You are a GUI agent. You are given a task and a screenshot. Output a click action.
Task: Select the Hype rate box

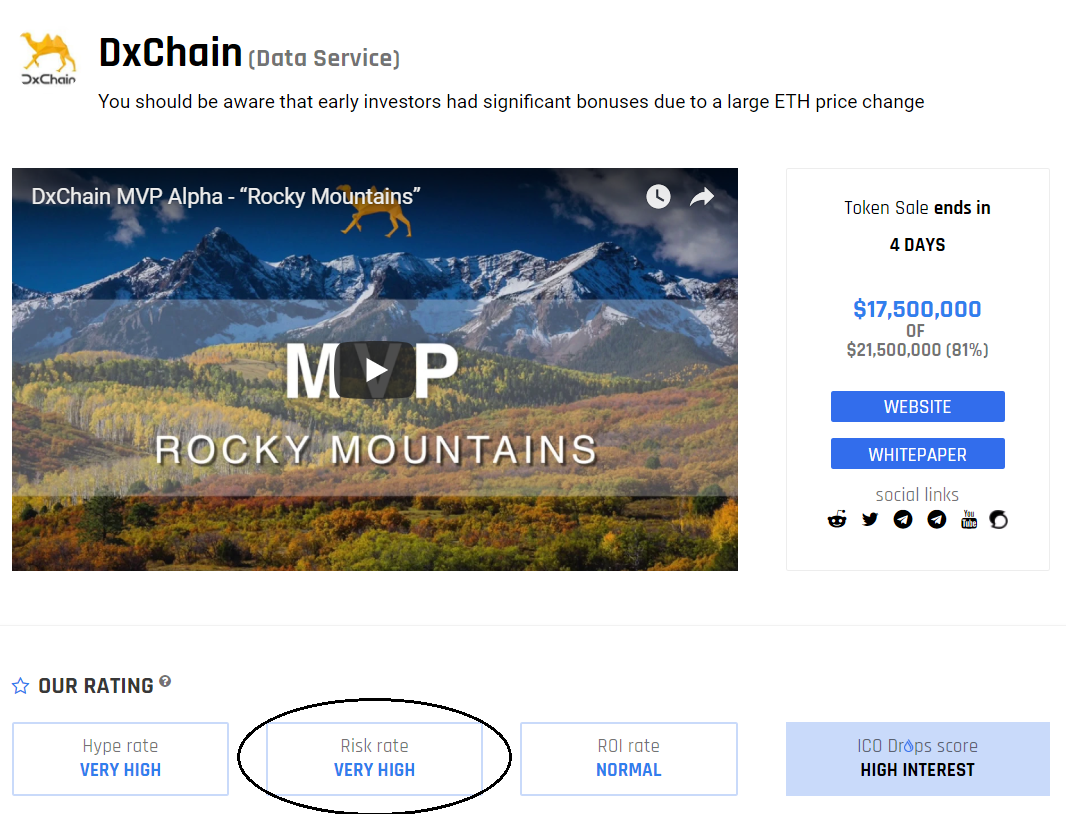[120, 758]
